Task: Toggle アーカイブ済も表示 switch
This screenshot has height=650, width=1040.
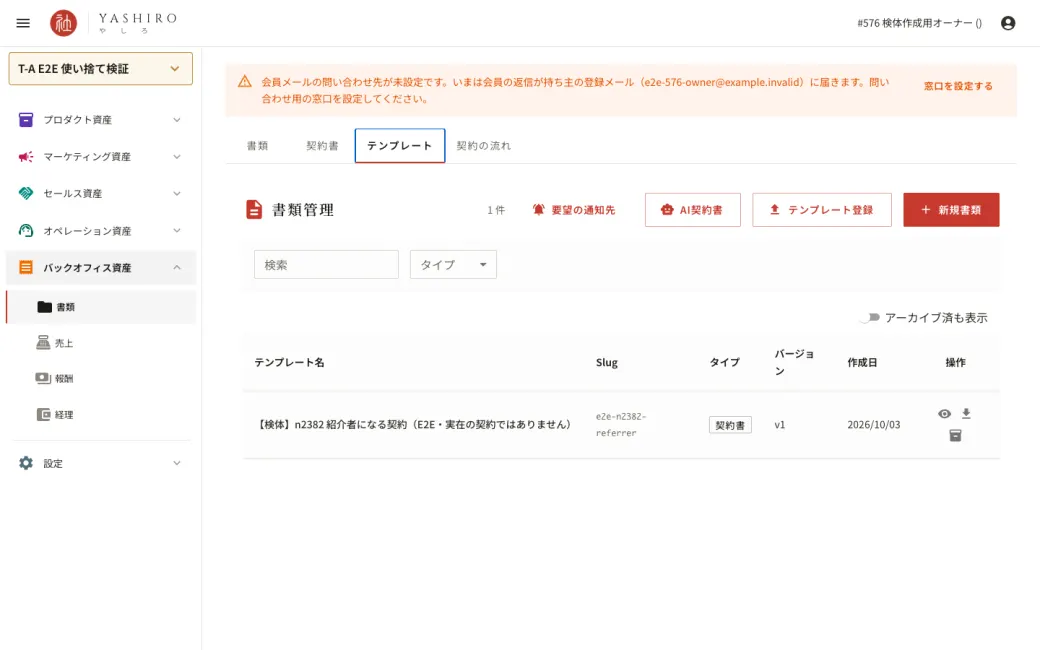Action: pos(870,318)
